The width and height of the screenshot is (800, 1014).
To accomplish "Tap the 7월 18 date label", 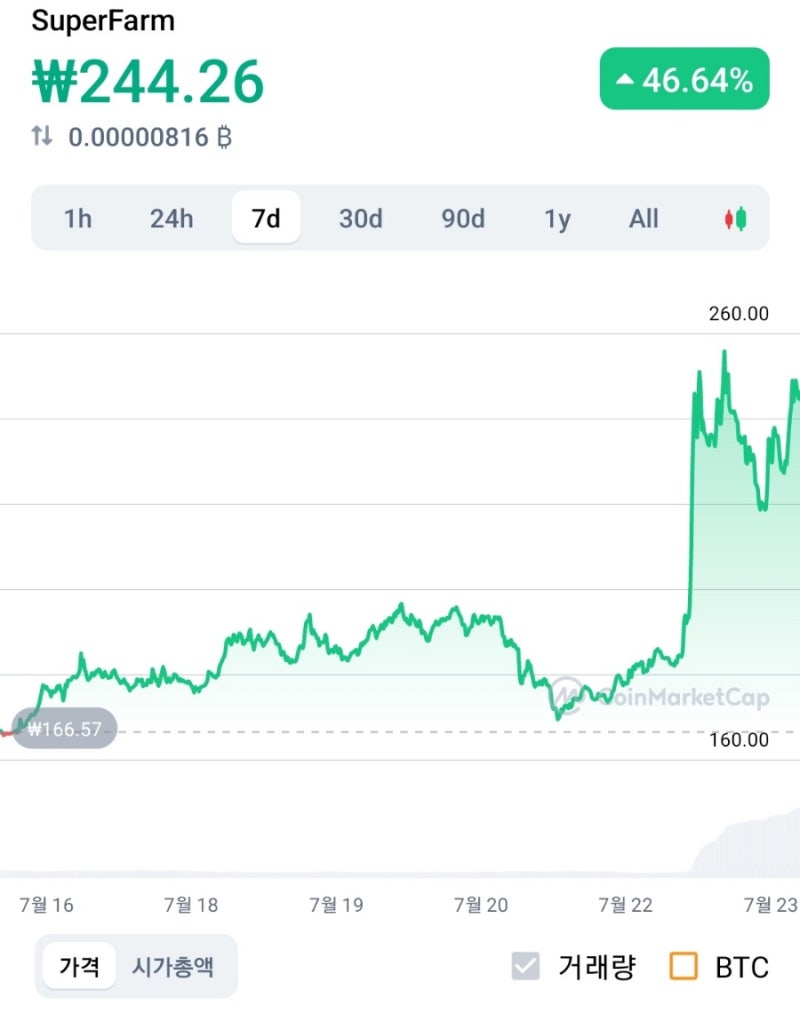I will 191,905.
